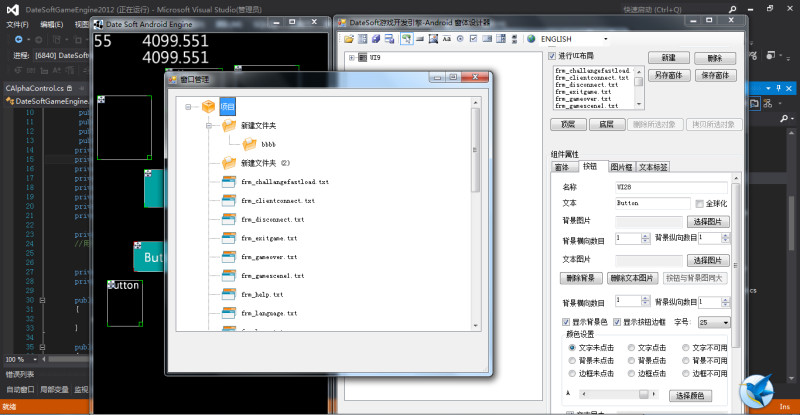Switch to the 文本标签 tab

(x=653, y=167)
